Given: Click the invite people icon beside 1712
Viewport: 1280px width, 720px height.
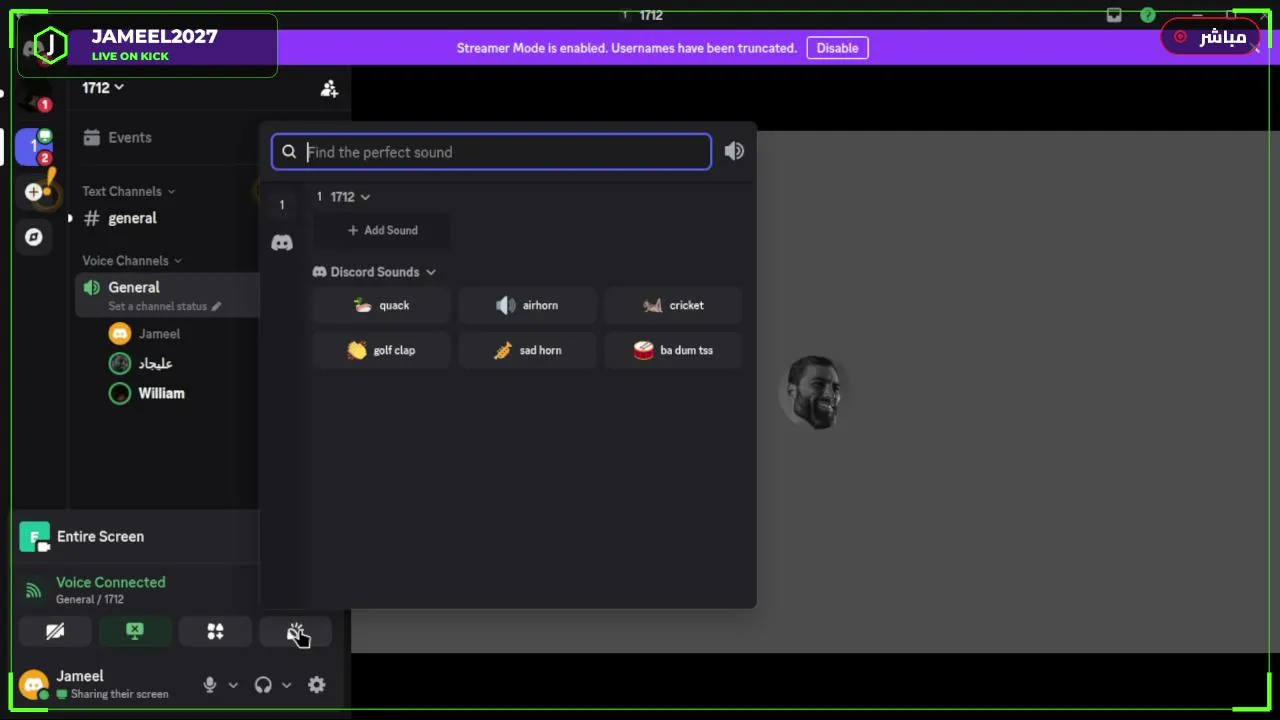Looking at the screenshot, I should 329,88.
